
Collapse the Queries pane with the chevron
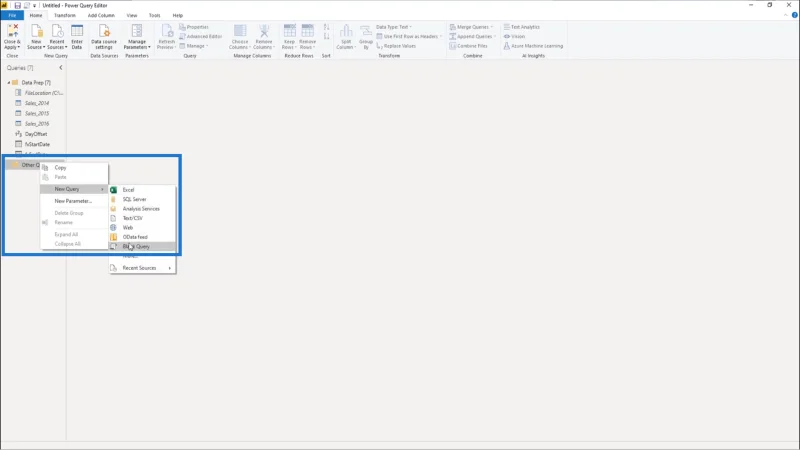coord(61,67)
